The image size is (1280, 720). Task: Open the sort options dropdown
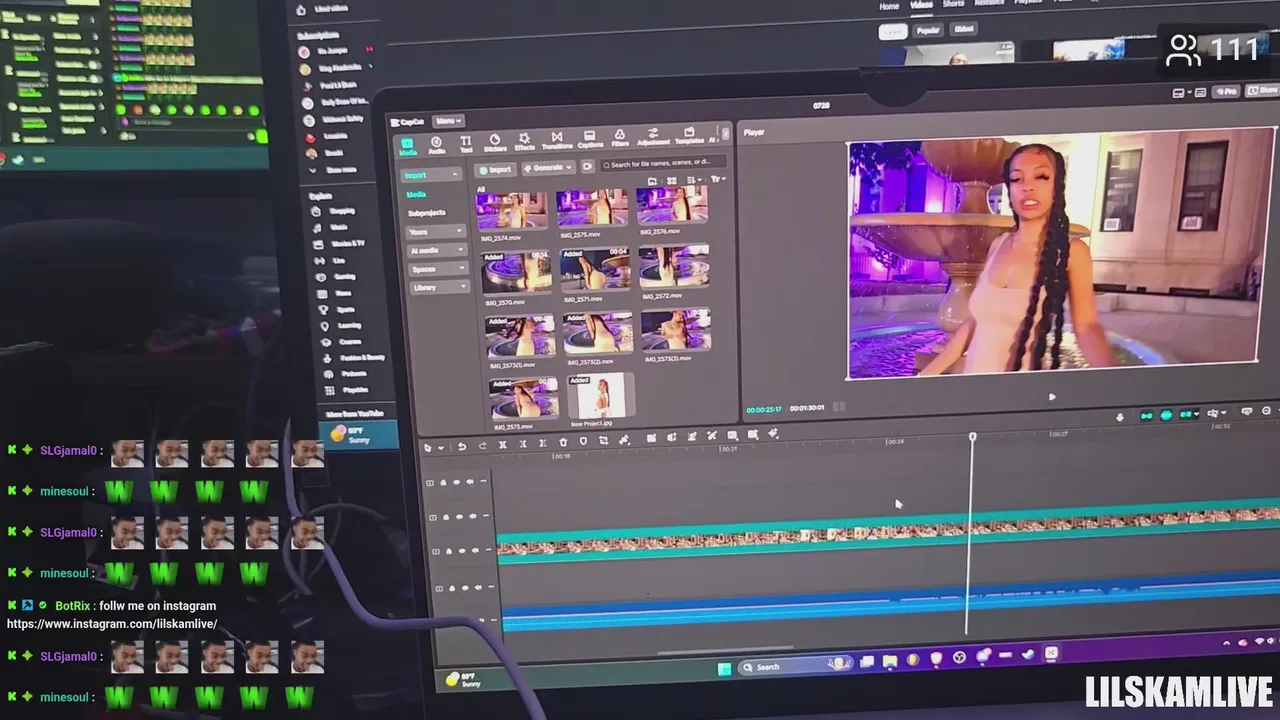(693, 180)
